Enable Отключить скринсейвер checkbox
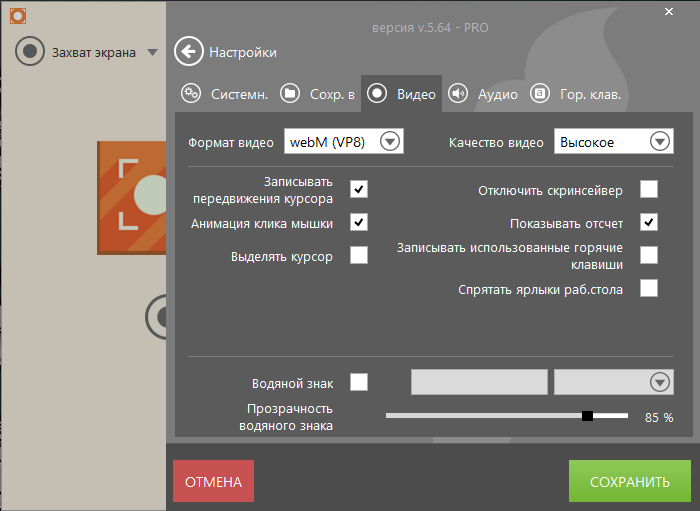700x511 pixels. 649,189
